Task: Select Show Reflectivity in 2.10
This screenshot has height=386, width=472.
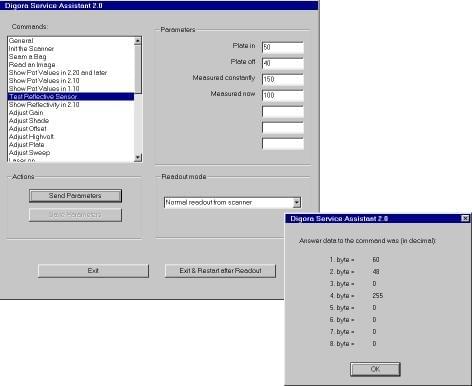Action: click(x=71, y=105)
